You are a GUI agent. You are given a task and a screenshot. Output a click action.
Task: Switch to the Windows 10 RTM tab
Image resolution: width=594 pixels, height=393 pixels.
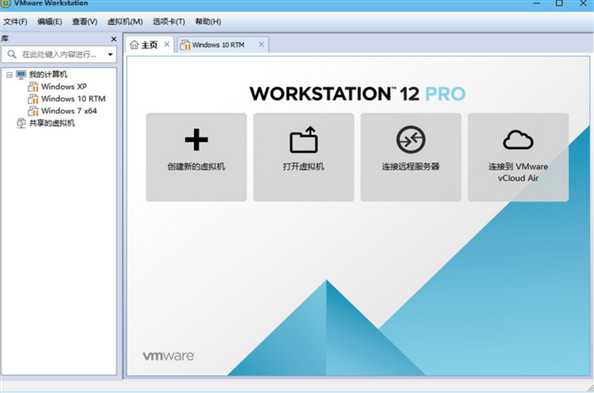218,45
